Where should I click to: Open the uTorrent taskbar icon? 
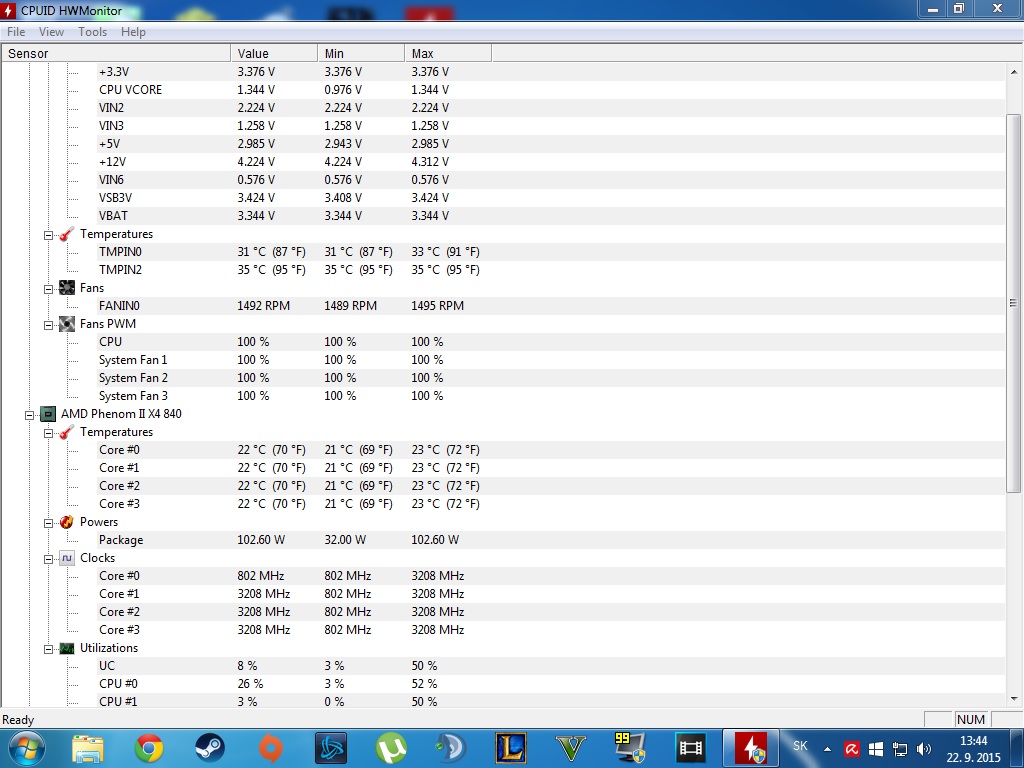click(391, 748)
